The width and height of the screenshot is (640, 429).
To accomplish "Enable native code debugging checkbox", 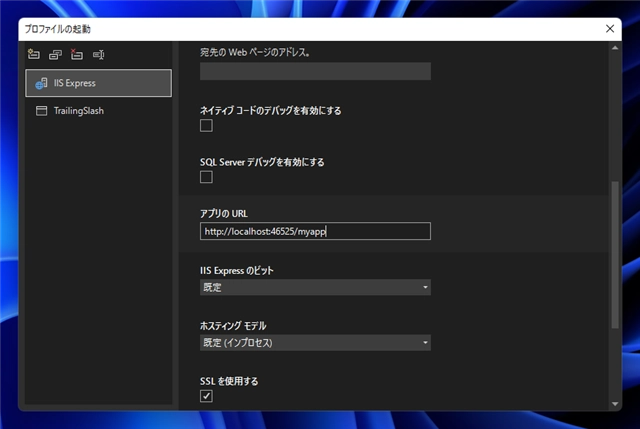I will click(206, 125).
